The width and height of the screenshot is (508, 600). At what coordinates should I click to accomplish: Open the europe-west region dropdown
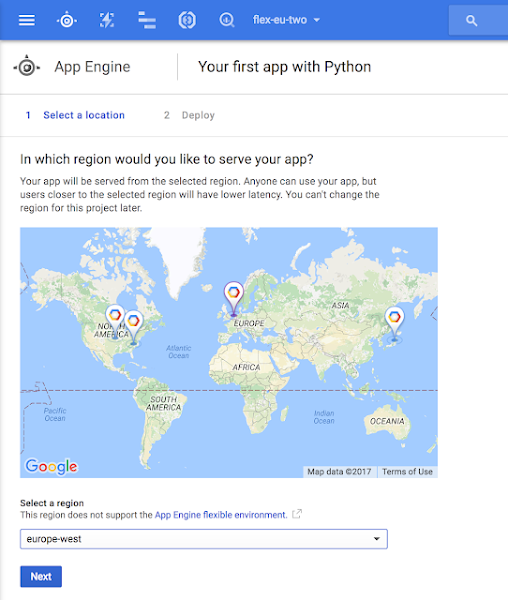coord(204,539)
